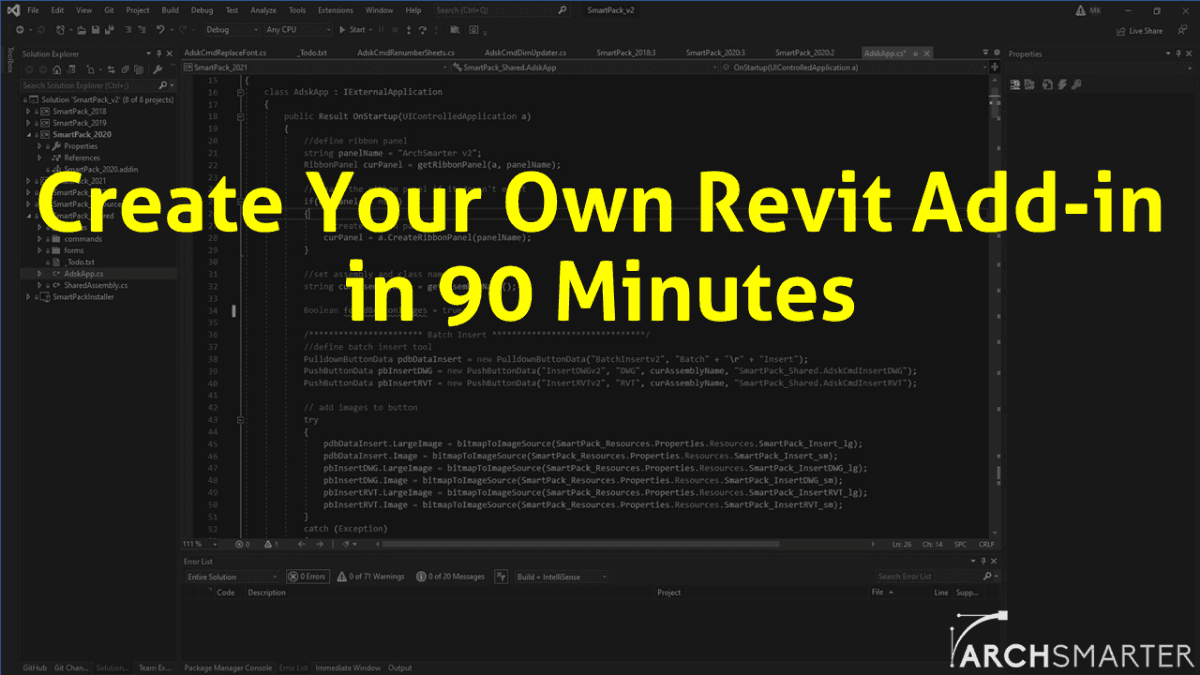Open the Git menu
This screenshot has height=675, width=1200.
(109, 10)
